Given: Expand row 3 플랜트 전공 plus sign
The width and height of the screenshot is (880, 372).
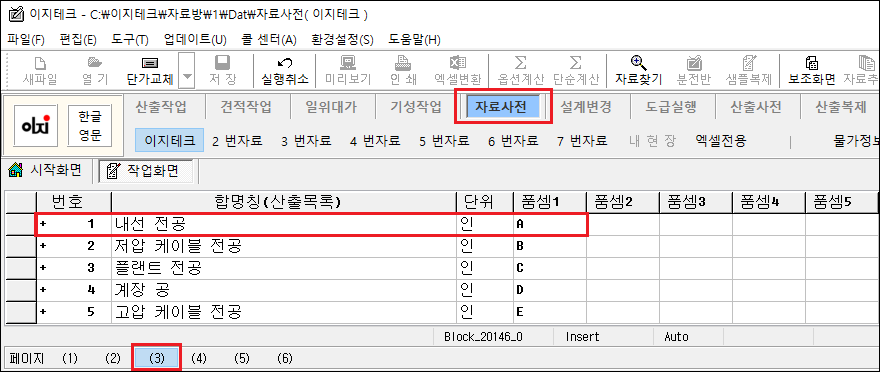Looking at the screenshot, I should pyautogui.click(x=43, y=268).
